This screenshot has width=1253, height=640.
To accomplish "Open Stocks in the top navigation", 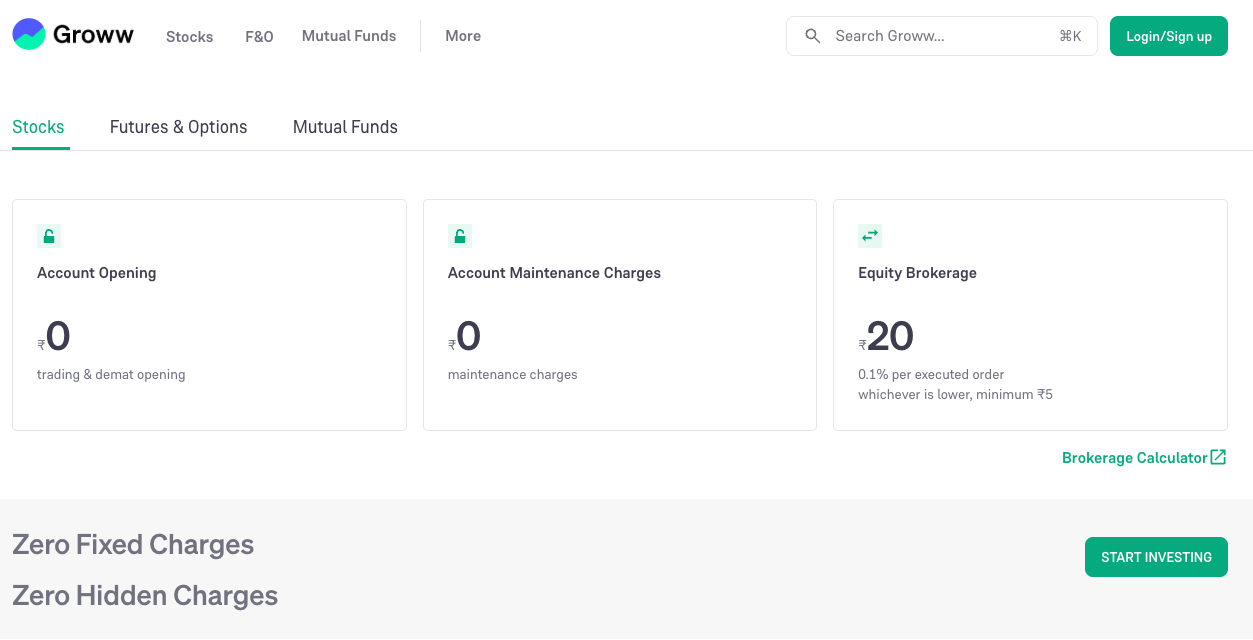I will coord(190,36).
